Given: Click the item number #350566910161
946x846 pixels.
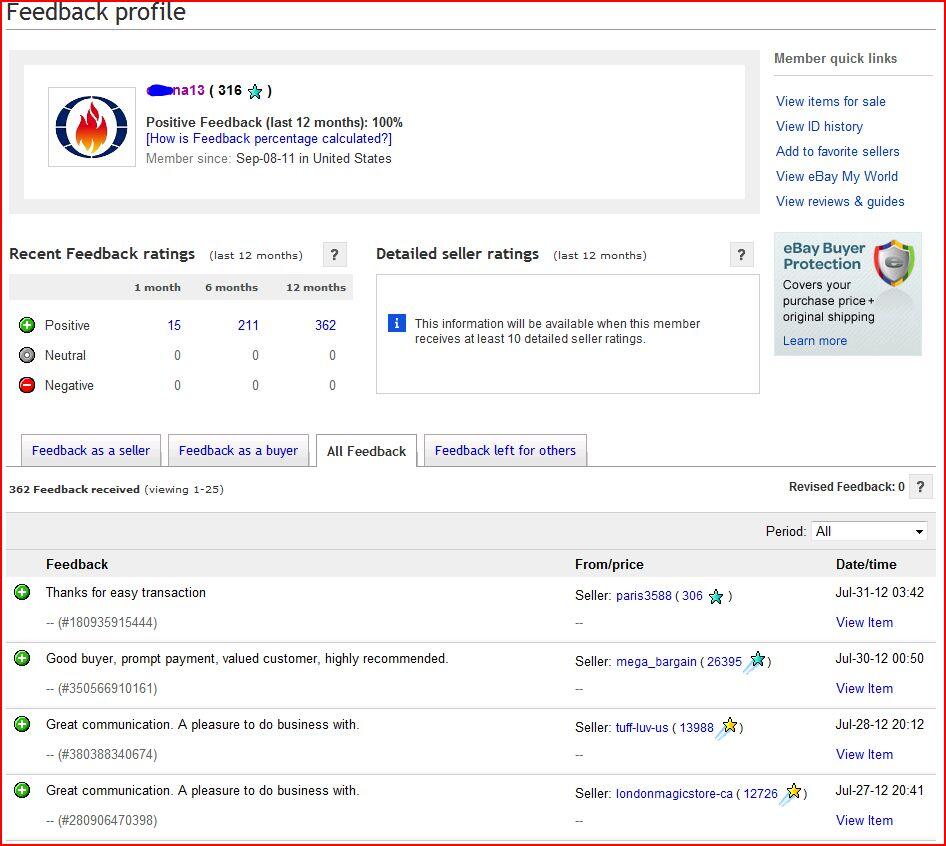Looking at the screenshot, I should [x=107, y=688].
